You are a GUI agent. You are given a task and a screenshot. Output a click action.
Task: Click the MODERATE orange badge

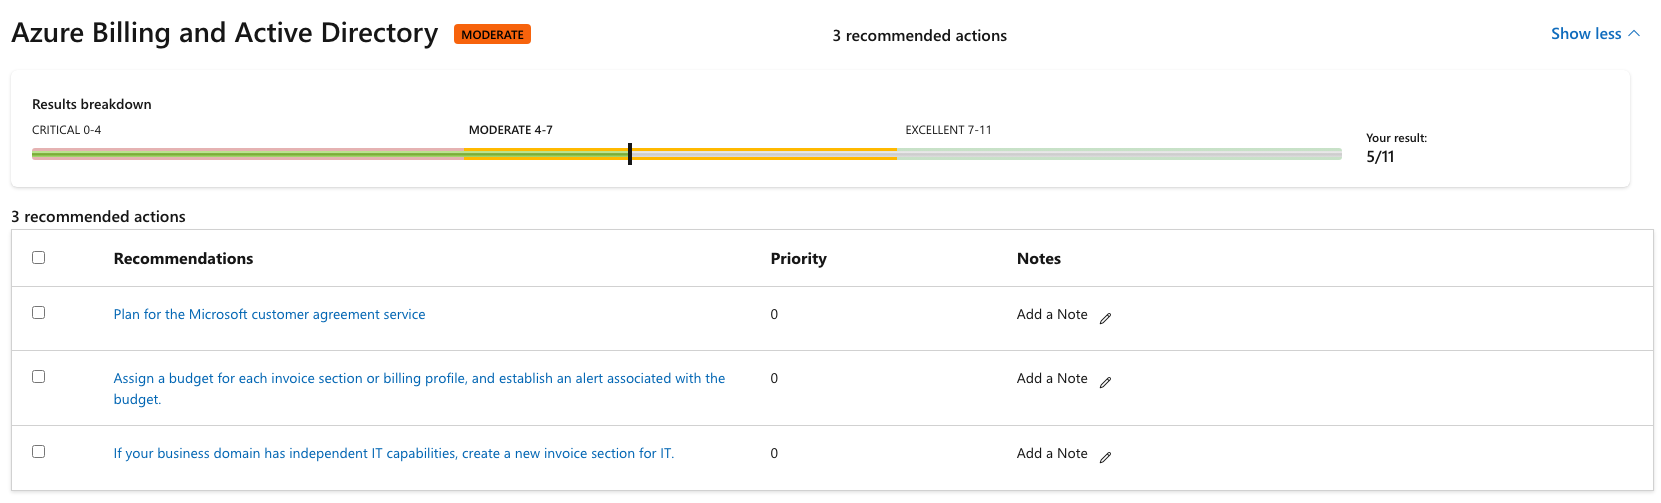[492, 34]
